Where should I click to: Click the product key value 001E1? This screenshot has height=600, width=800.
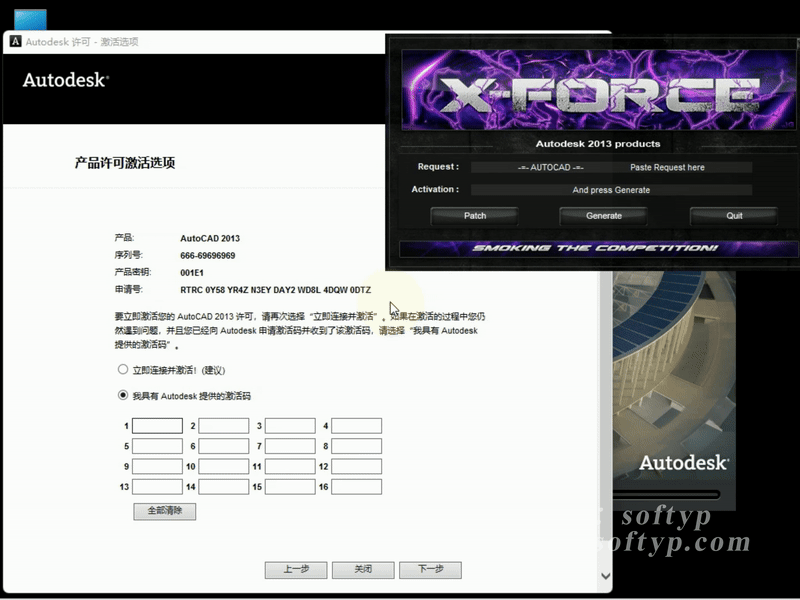pyautogui.click(x=192, y=273)
